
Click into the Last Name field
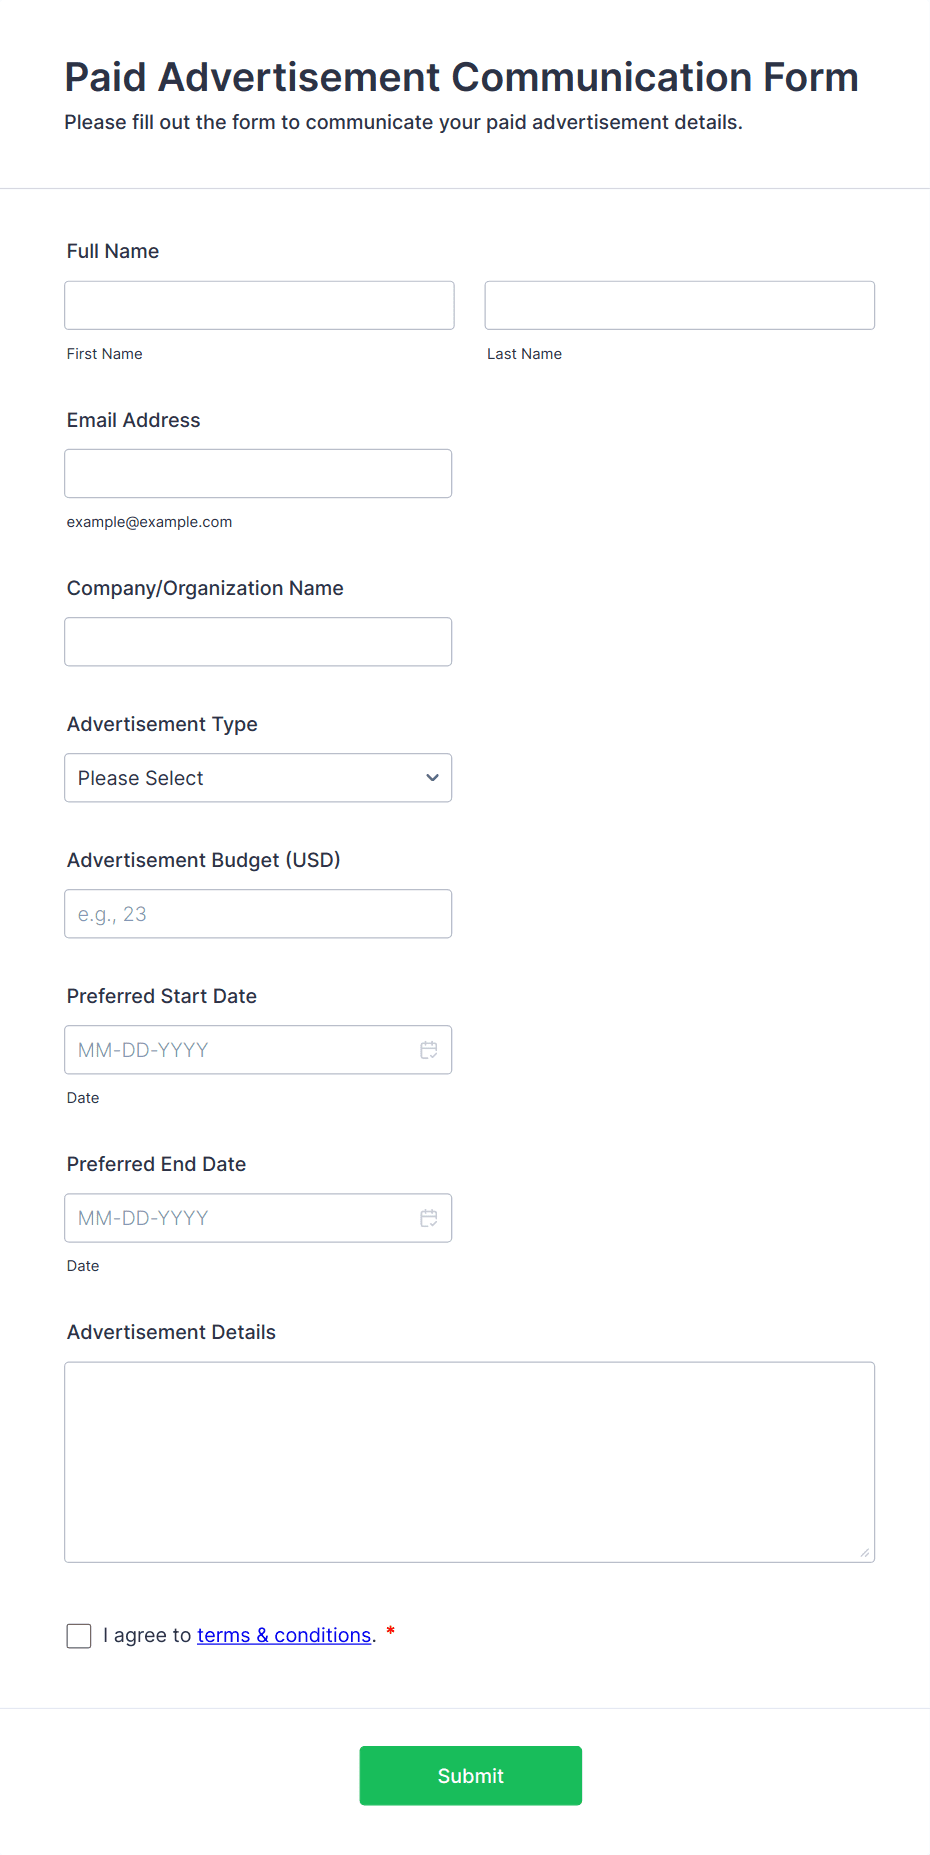679,305
